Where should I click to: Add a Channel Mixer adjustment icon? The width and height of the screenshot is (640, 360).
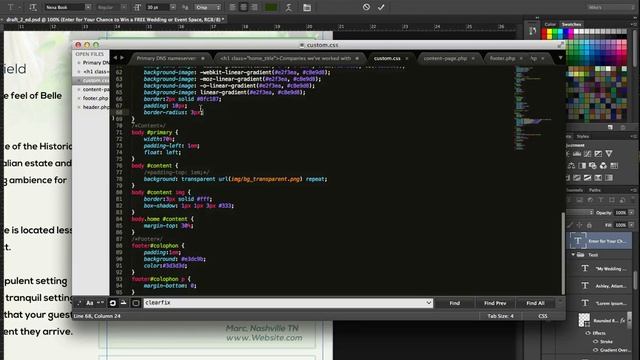tap(603, 166)
